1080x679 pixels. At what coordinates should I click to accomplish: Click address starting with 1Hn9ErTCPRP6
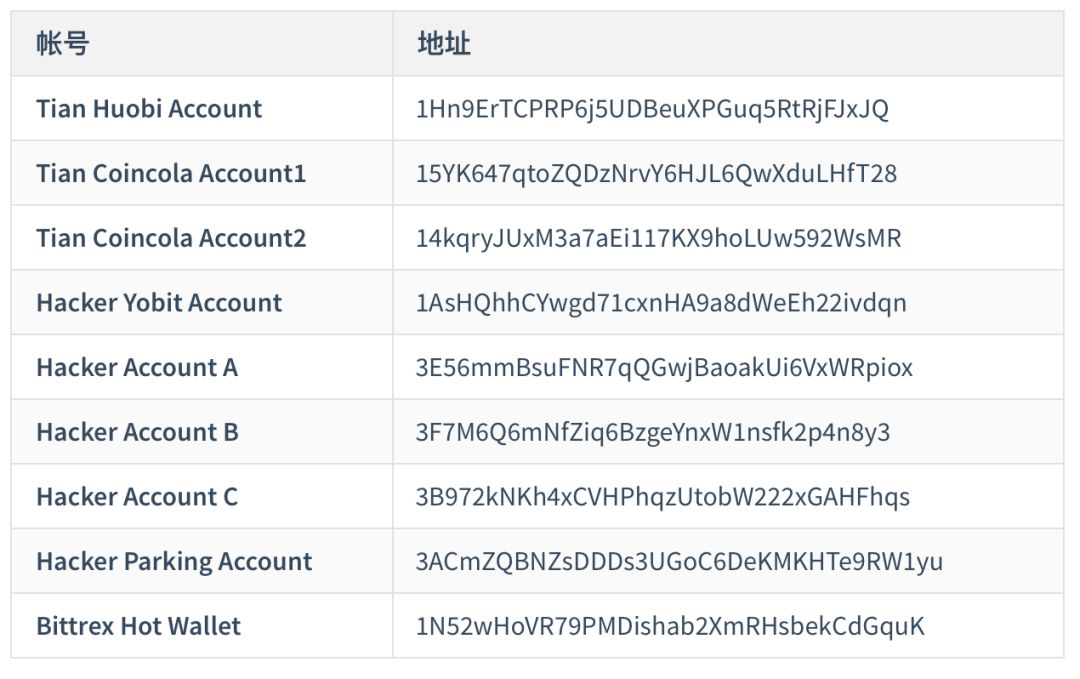652,109
